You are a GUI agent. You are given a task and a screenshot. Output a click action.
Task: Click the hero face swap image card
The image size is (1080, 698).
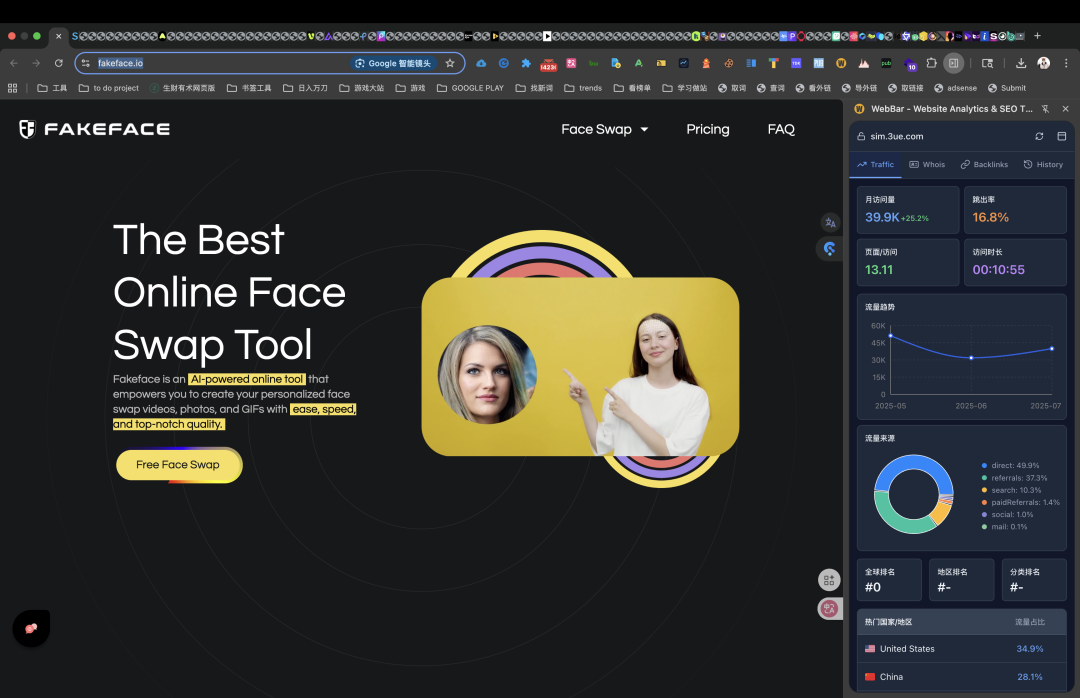pyautogui.click(x=580, y=366)
